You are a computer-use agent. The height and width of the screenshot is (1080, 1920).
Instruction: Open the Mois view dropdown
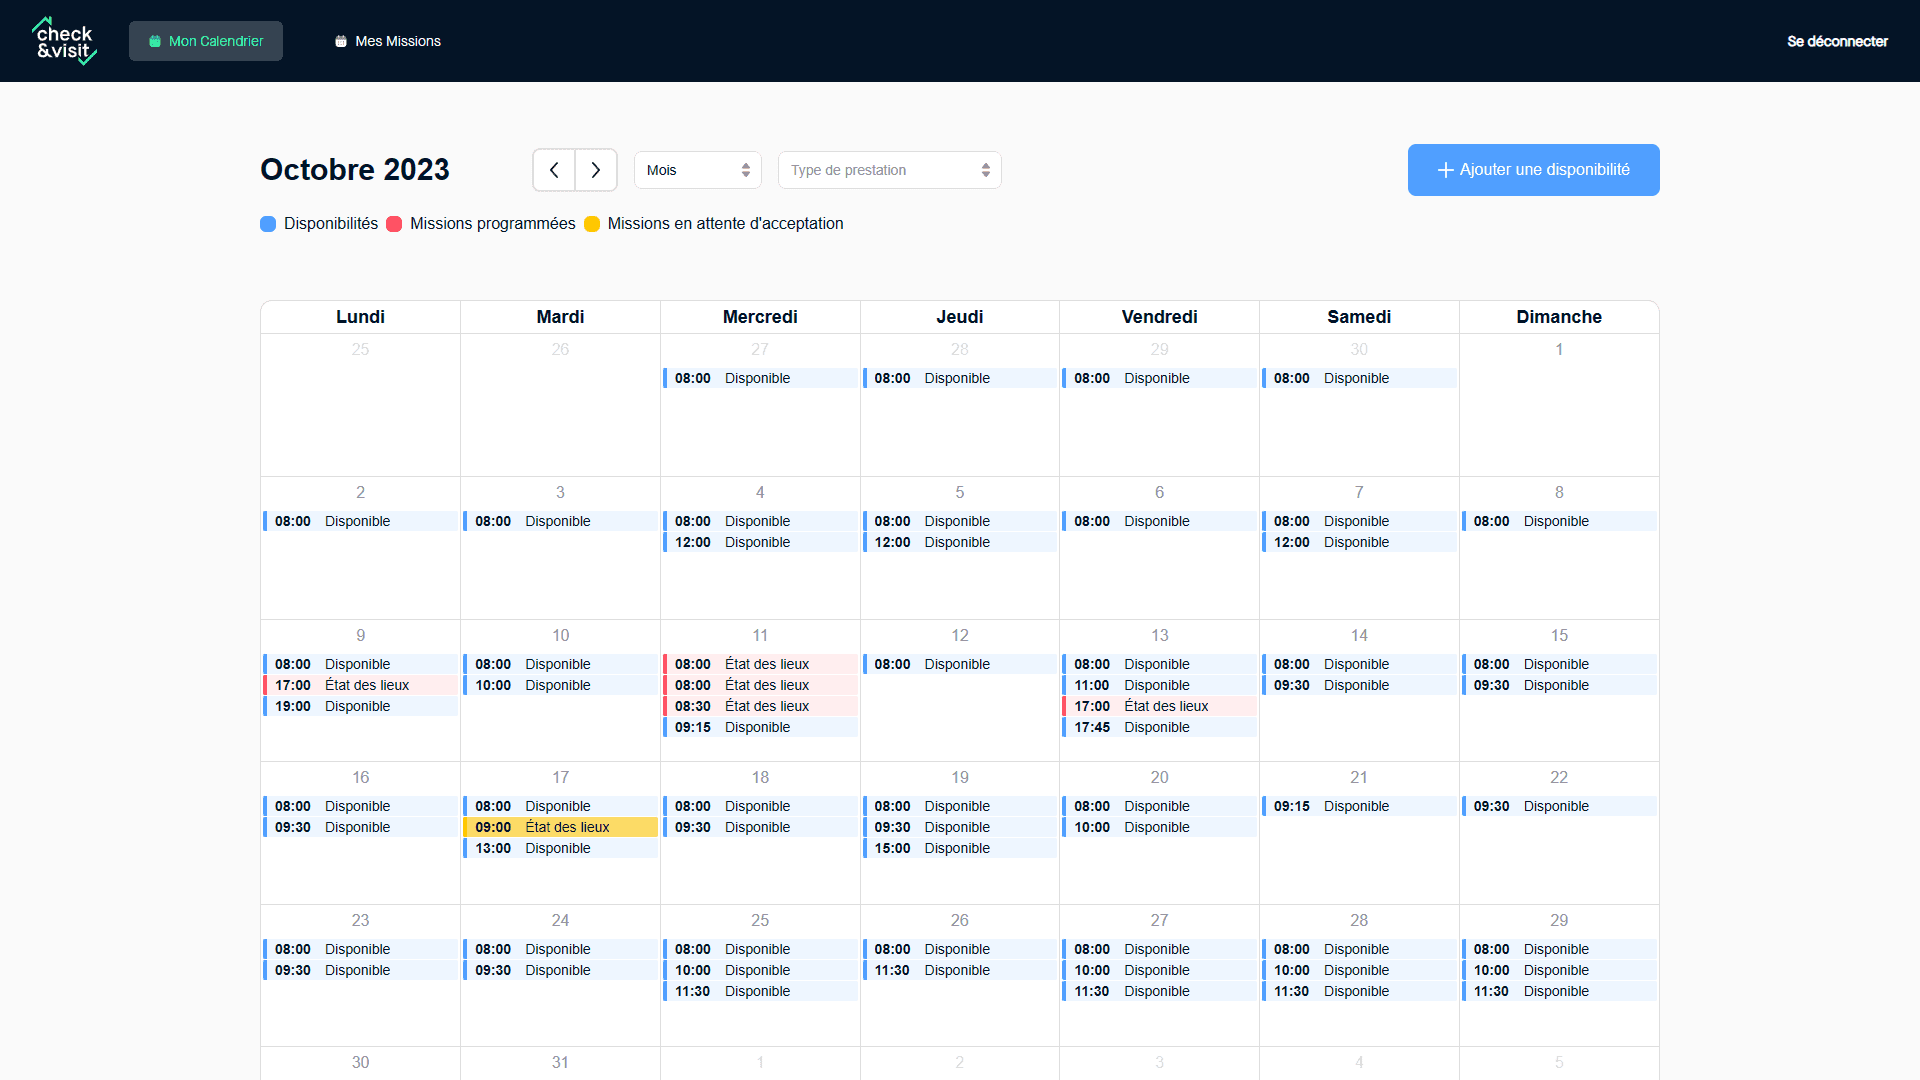tap(698, 170)
